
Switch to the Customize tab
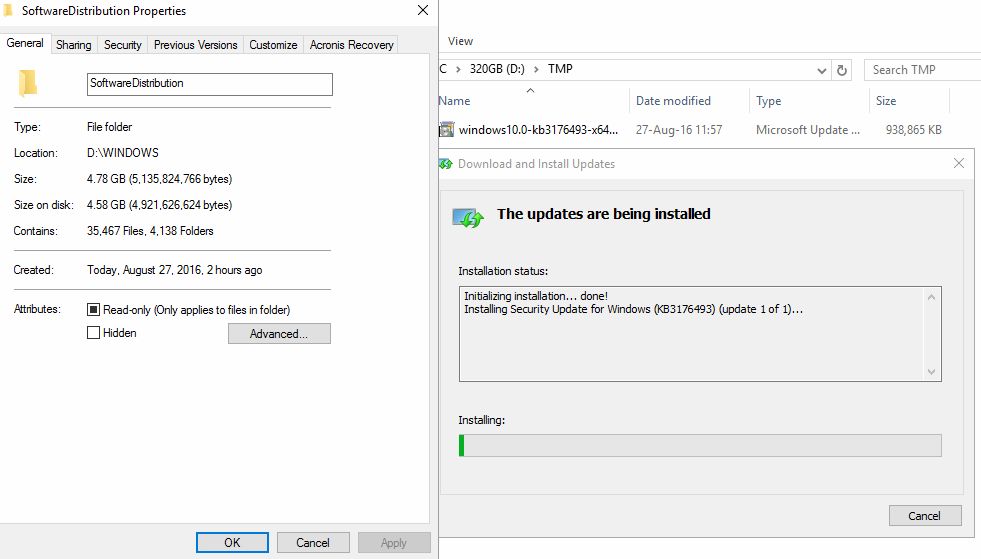click(273, 44)
